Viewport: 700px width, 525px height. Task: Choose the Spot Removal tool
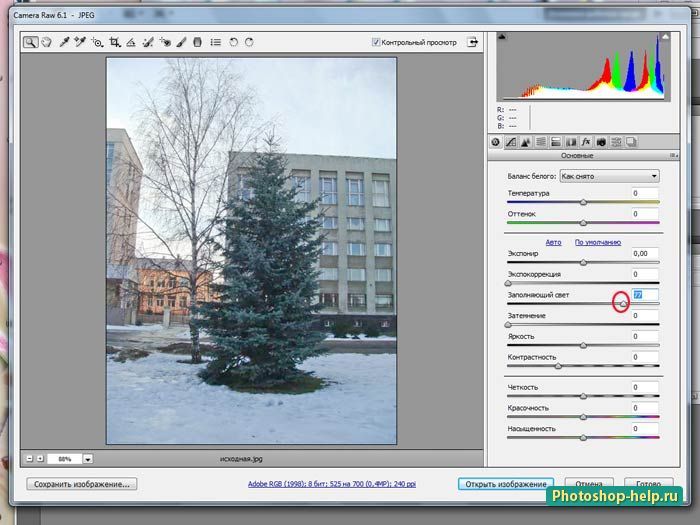point(148,42)
